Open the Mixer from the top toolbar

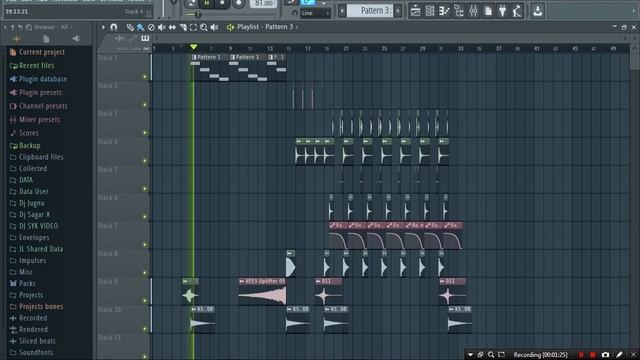(x=473, y=11)
